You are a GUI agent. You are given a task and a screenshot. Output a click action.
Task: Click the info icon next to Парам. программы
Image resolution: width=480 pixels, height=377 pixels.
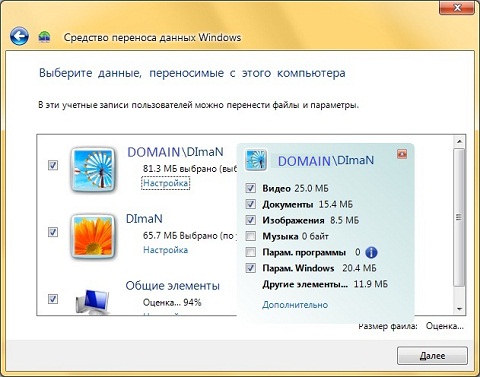(x=371, y=252)
